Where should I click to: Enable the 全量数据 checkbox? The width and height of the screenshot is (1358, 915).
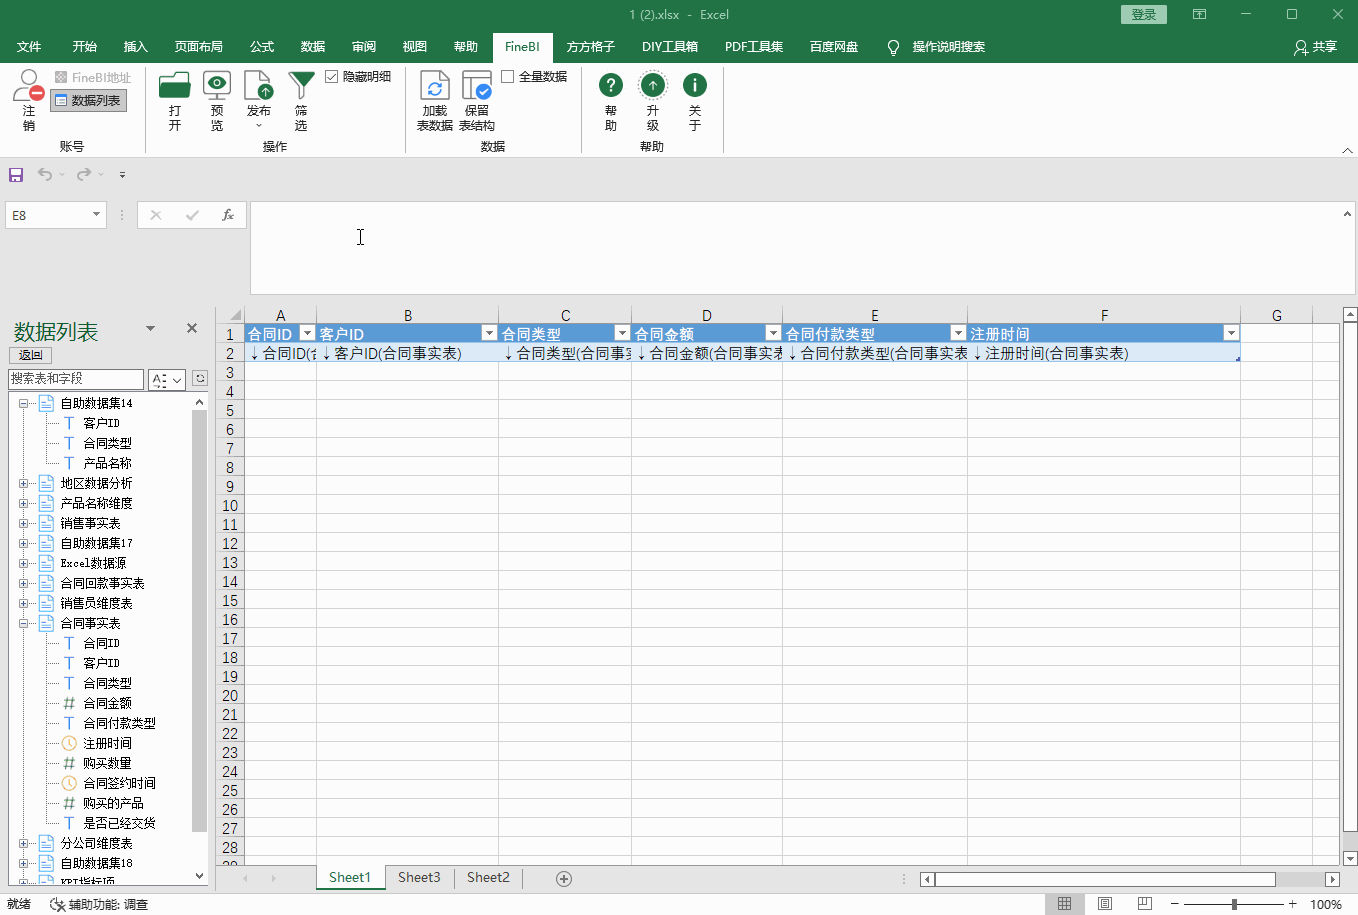click(x=508, y=77)
